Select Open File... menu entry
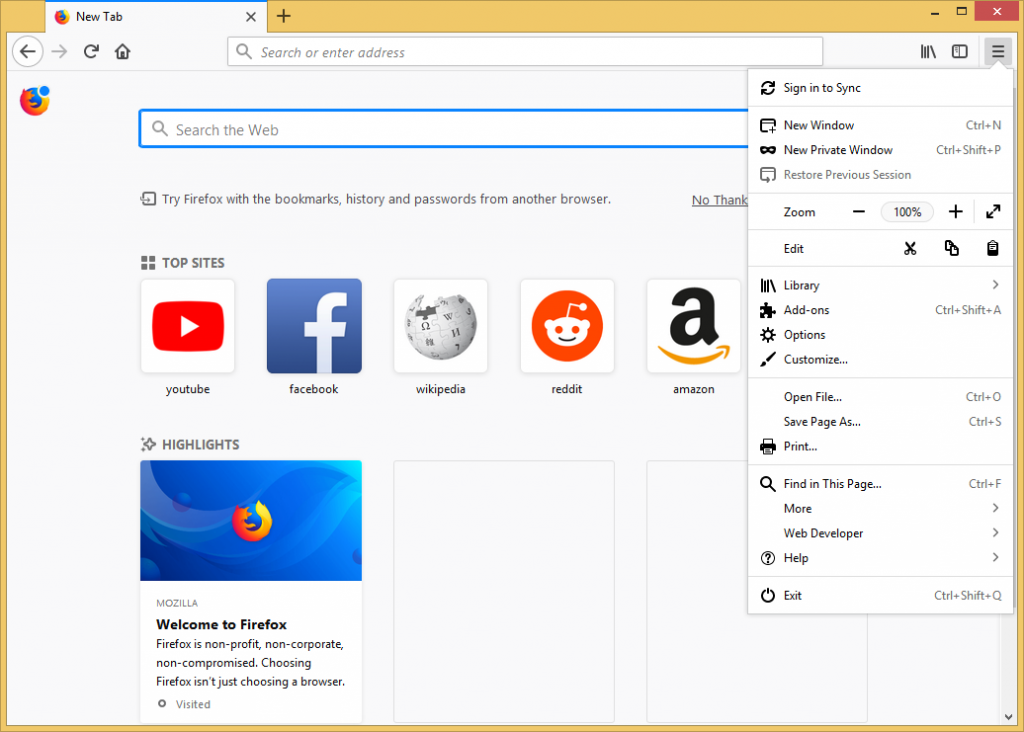Image resolution: width=1024 pixels, height=732 pixels. coord(880,396)
